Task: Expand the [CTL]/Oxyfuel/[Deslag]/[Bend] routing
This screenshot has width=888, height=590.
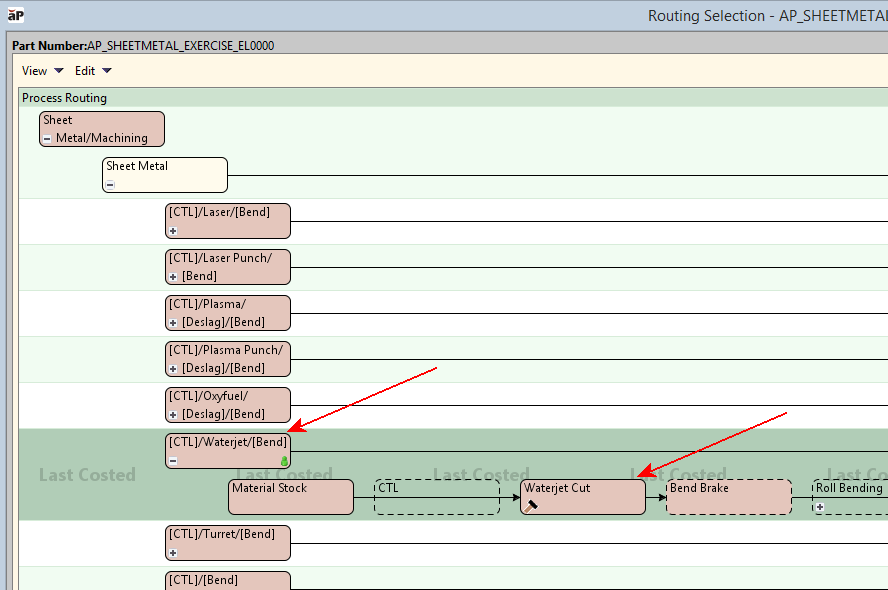Action: coord(173,415)
